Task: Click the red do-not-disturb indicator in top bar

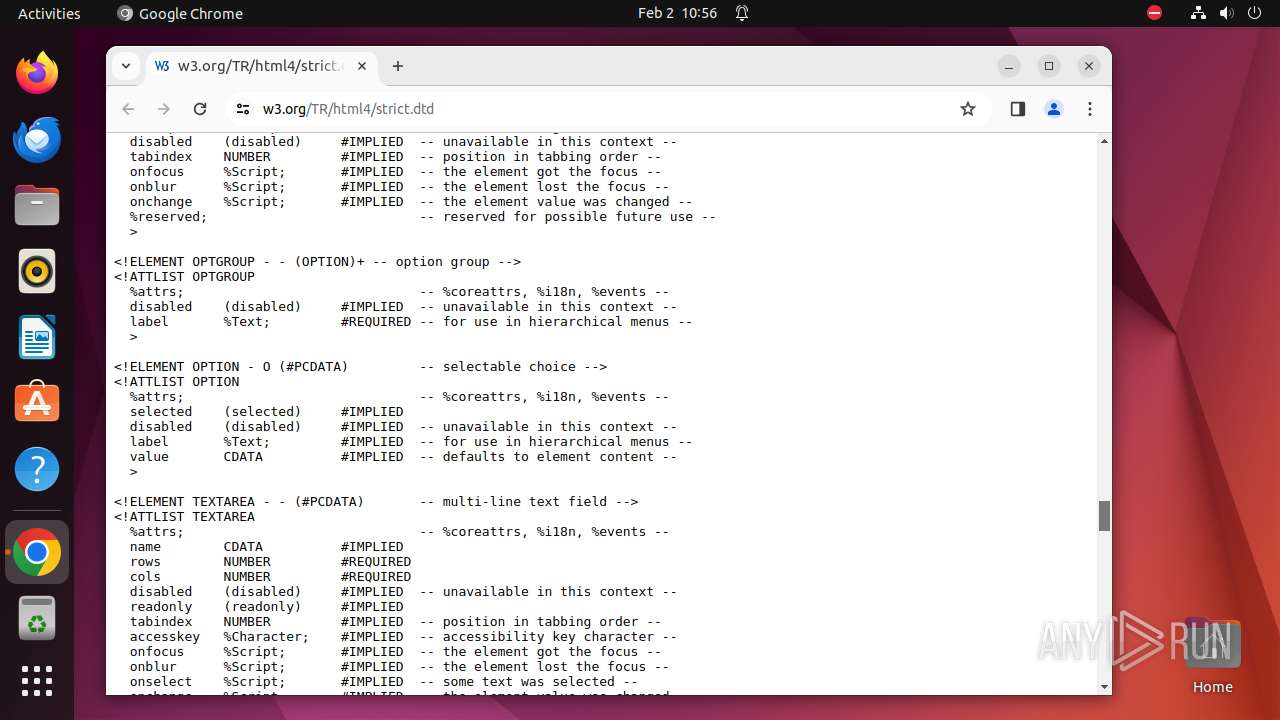Action: point(1154,13)
